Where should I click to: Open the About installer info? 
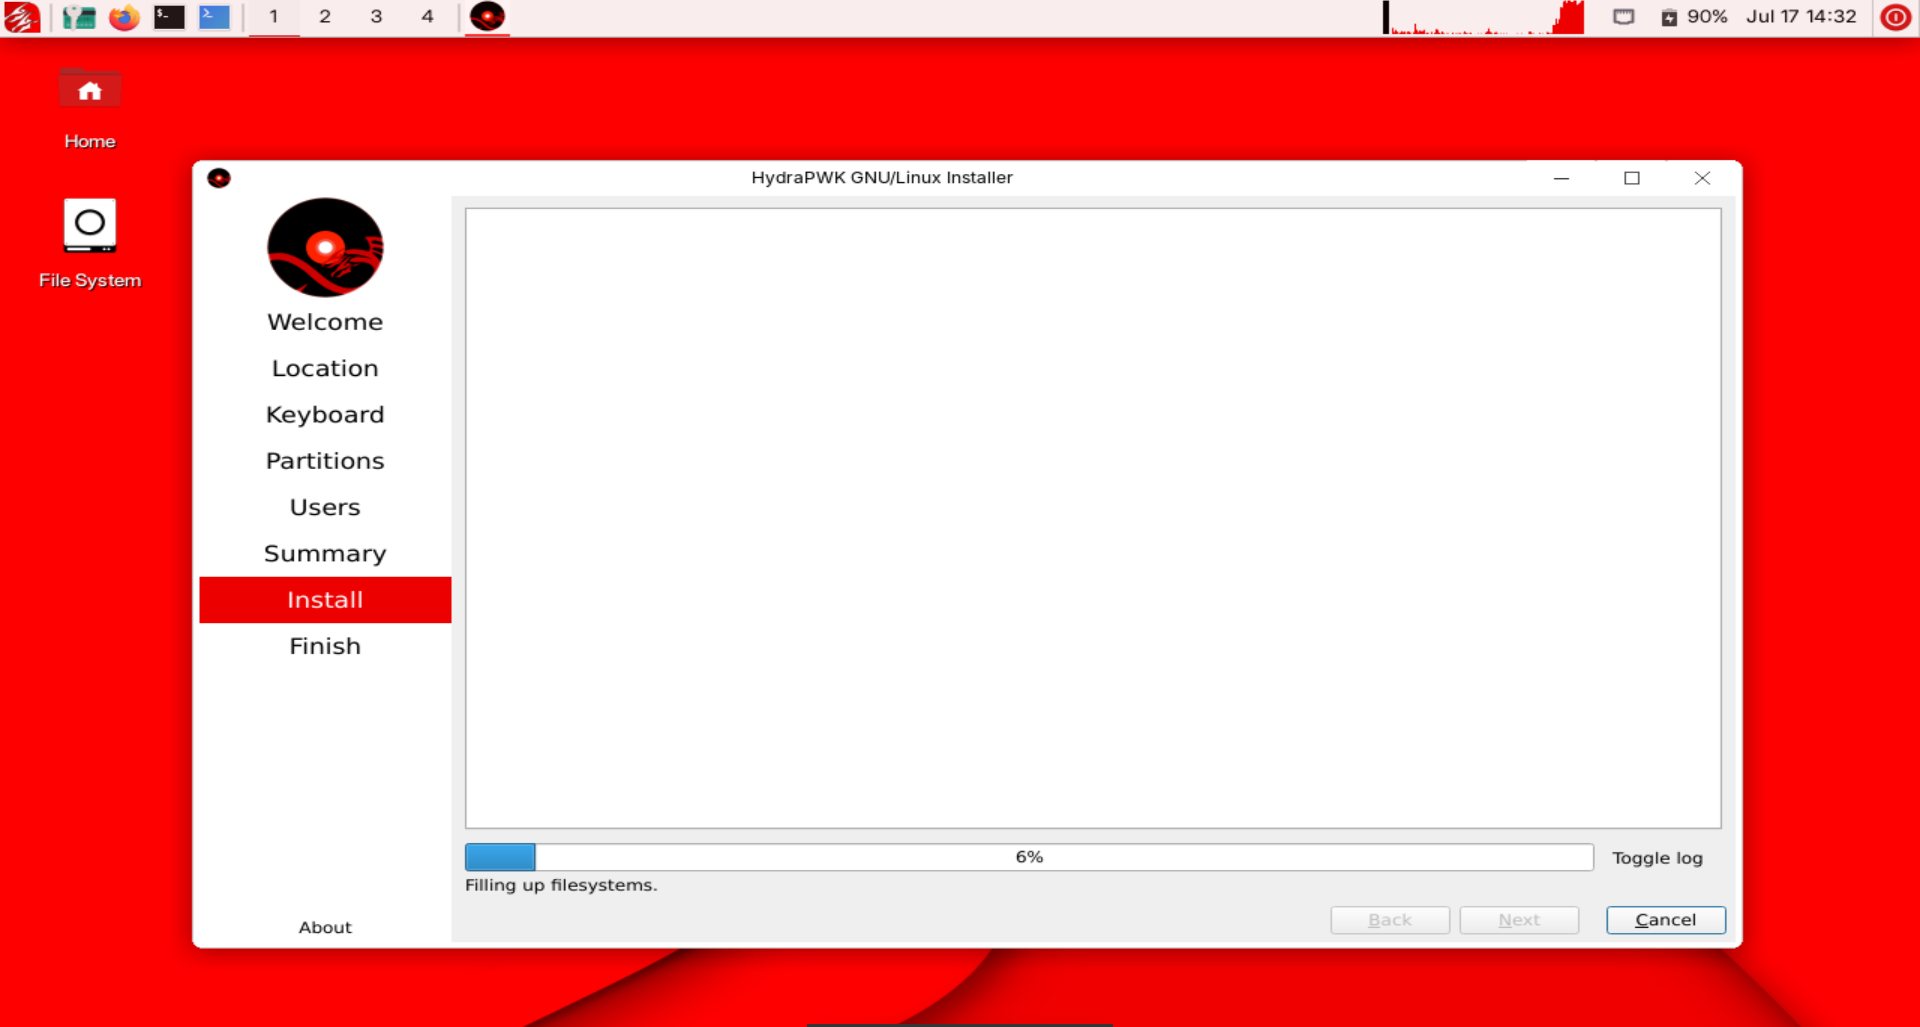coord(325,927)
